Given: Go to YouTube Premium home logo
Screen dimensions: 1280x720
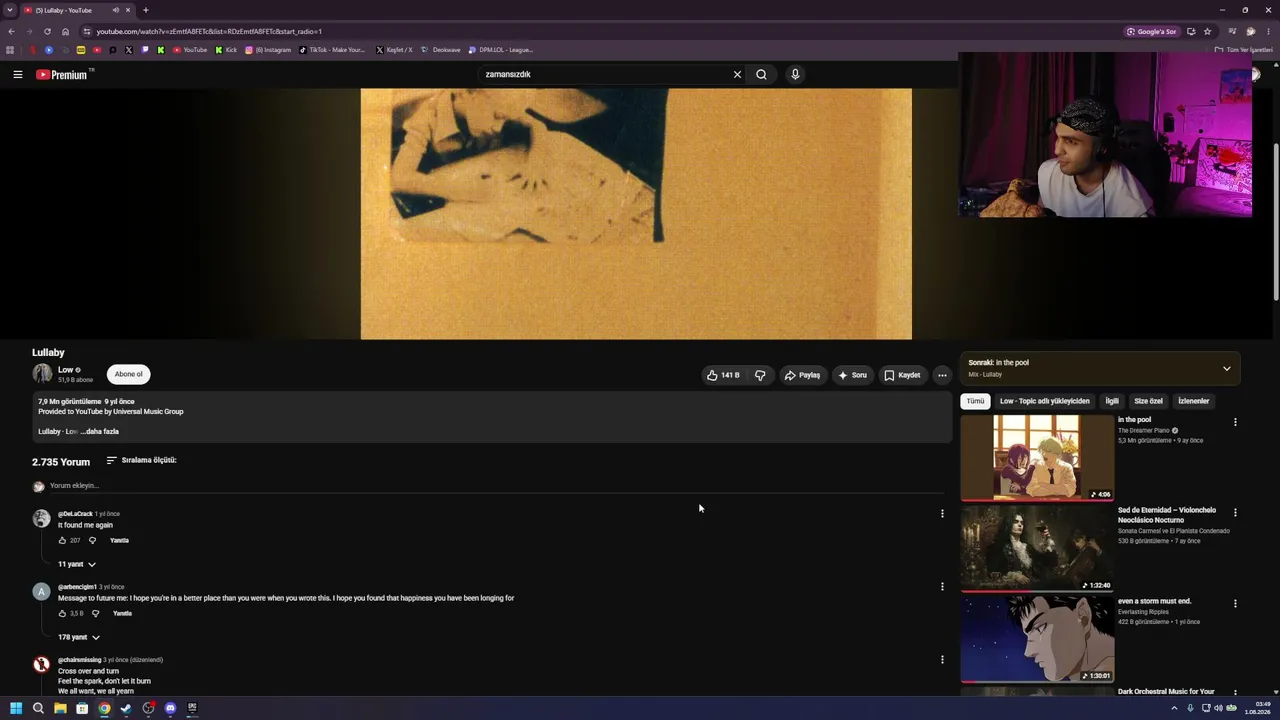Looking at the screenshot, I should (62, 74).
